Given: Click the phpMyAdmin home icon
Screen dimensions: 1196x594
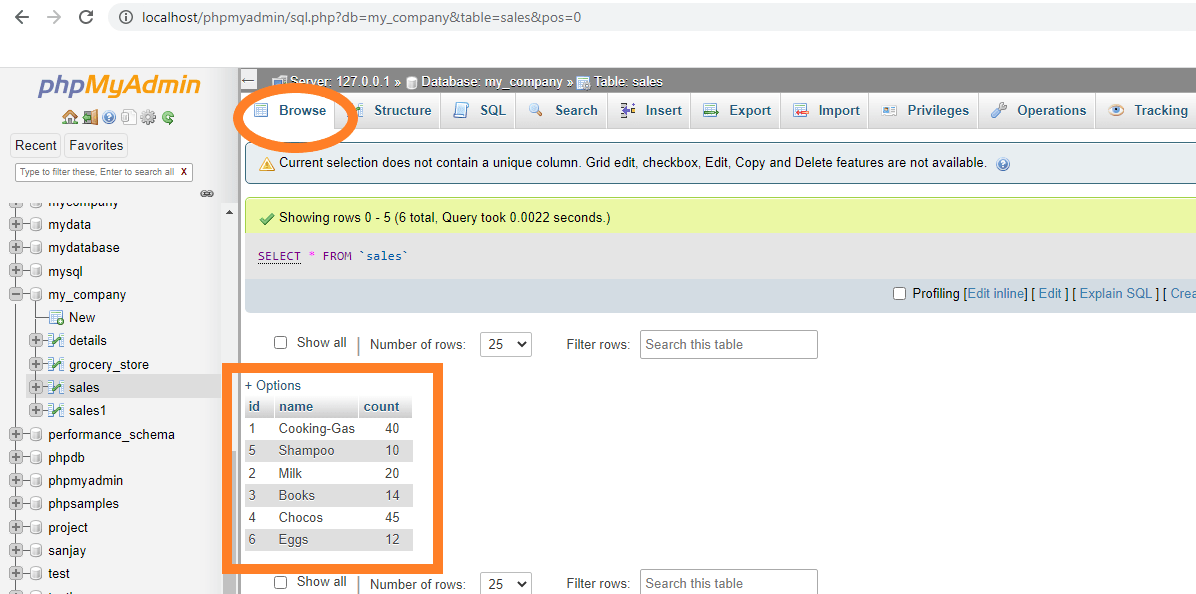Looking at the screenshot, I should tap(70, 117).
